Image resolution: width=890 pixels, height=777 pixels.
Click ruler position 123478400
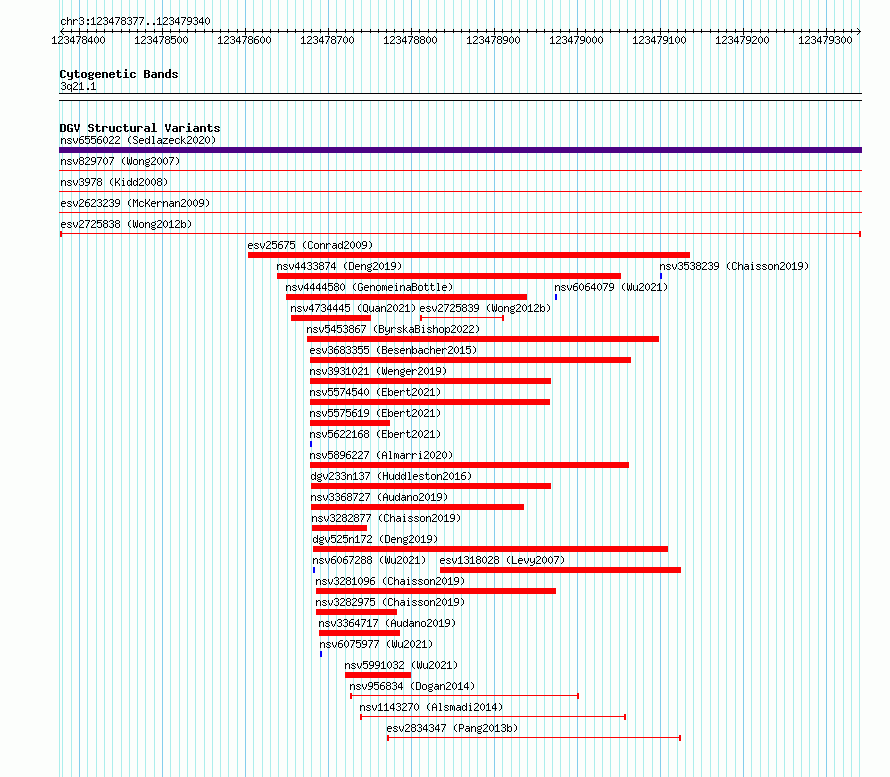point(78,40)
